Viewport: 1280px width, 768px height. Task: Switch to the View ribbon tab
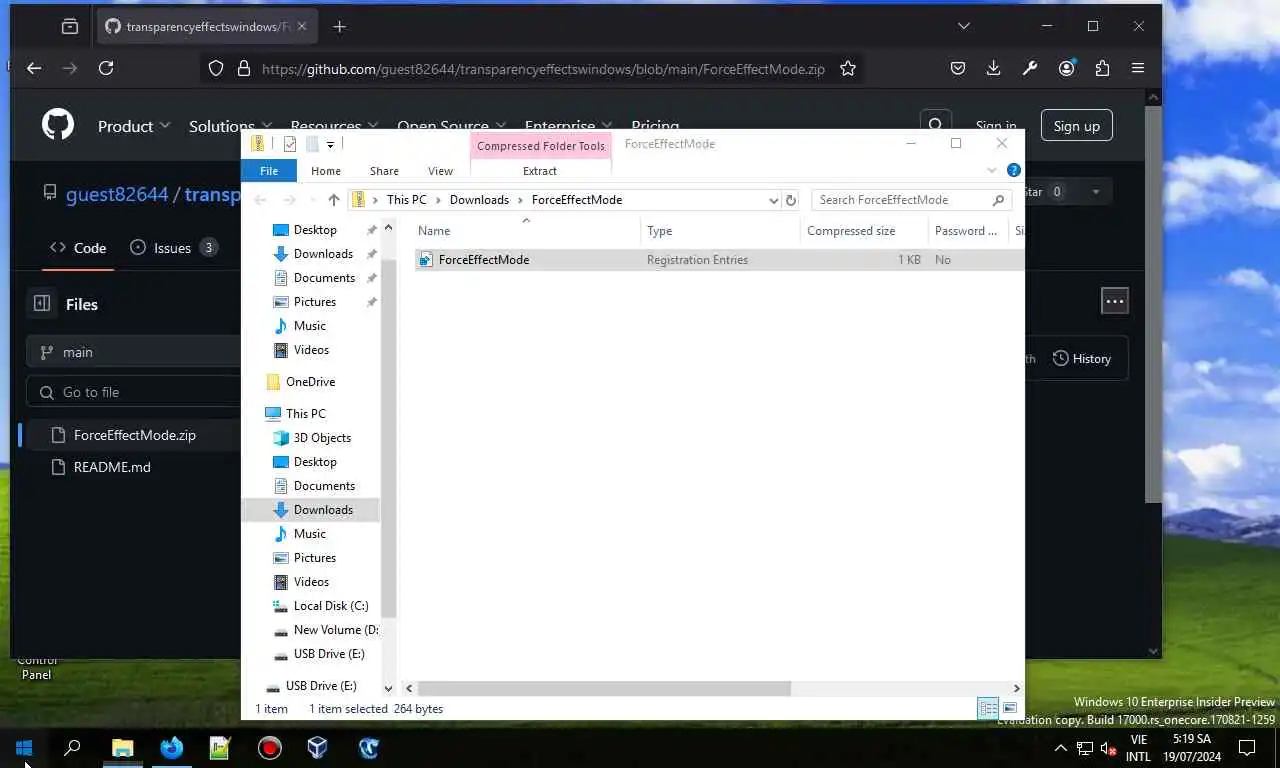click(440, 171)
